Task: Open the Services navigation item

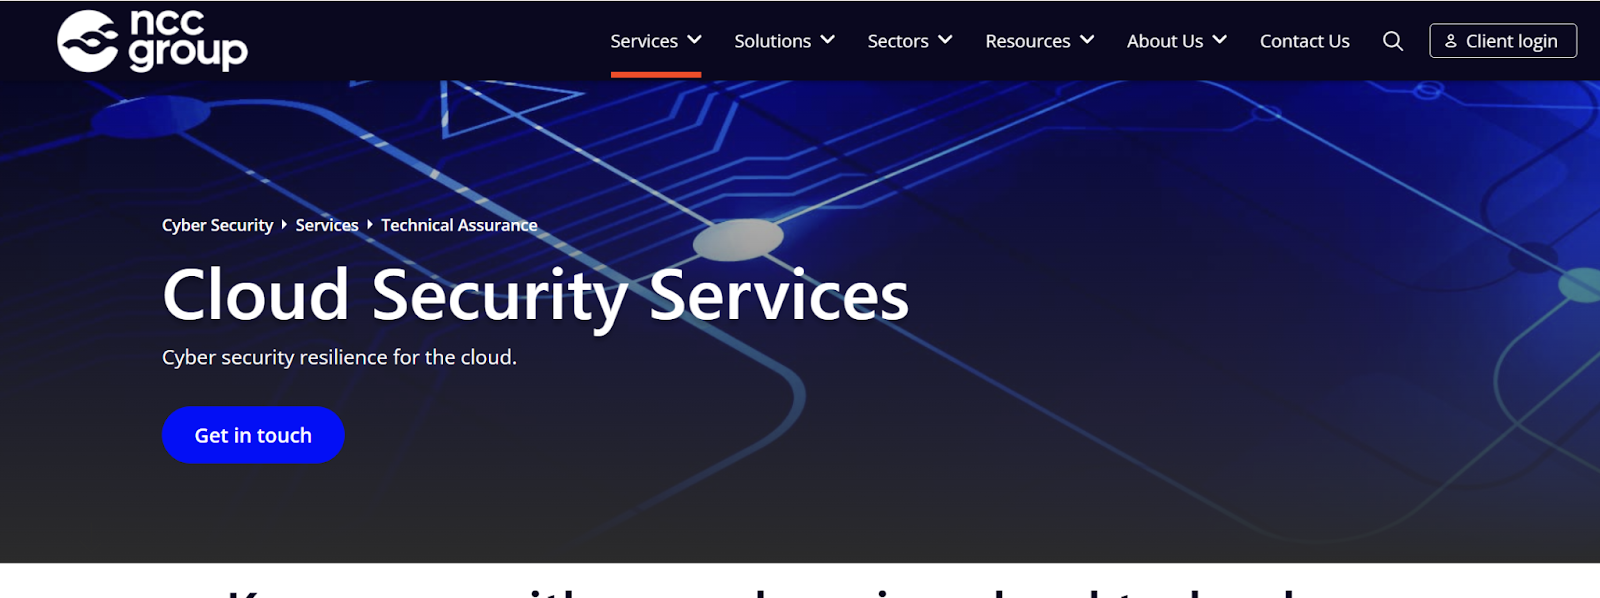Action: (644, 41)
